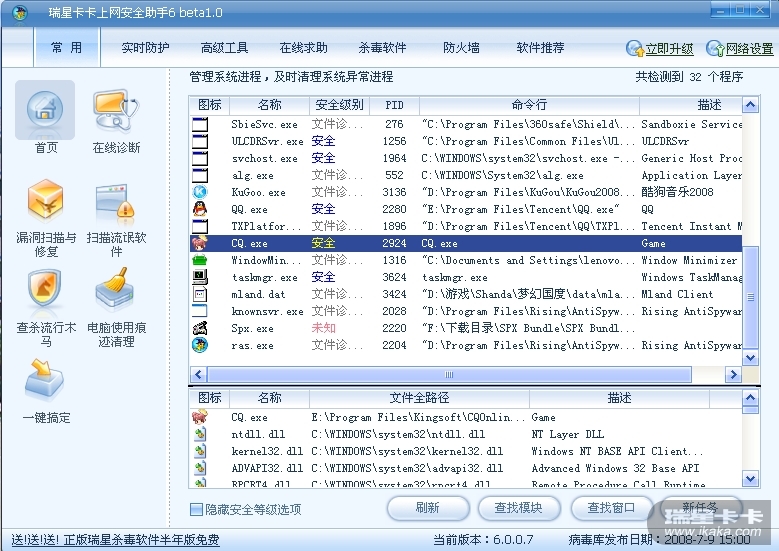
Task: Click CQ.exe icon in module list
Action: [x=200, y=416]
